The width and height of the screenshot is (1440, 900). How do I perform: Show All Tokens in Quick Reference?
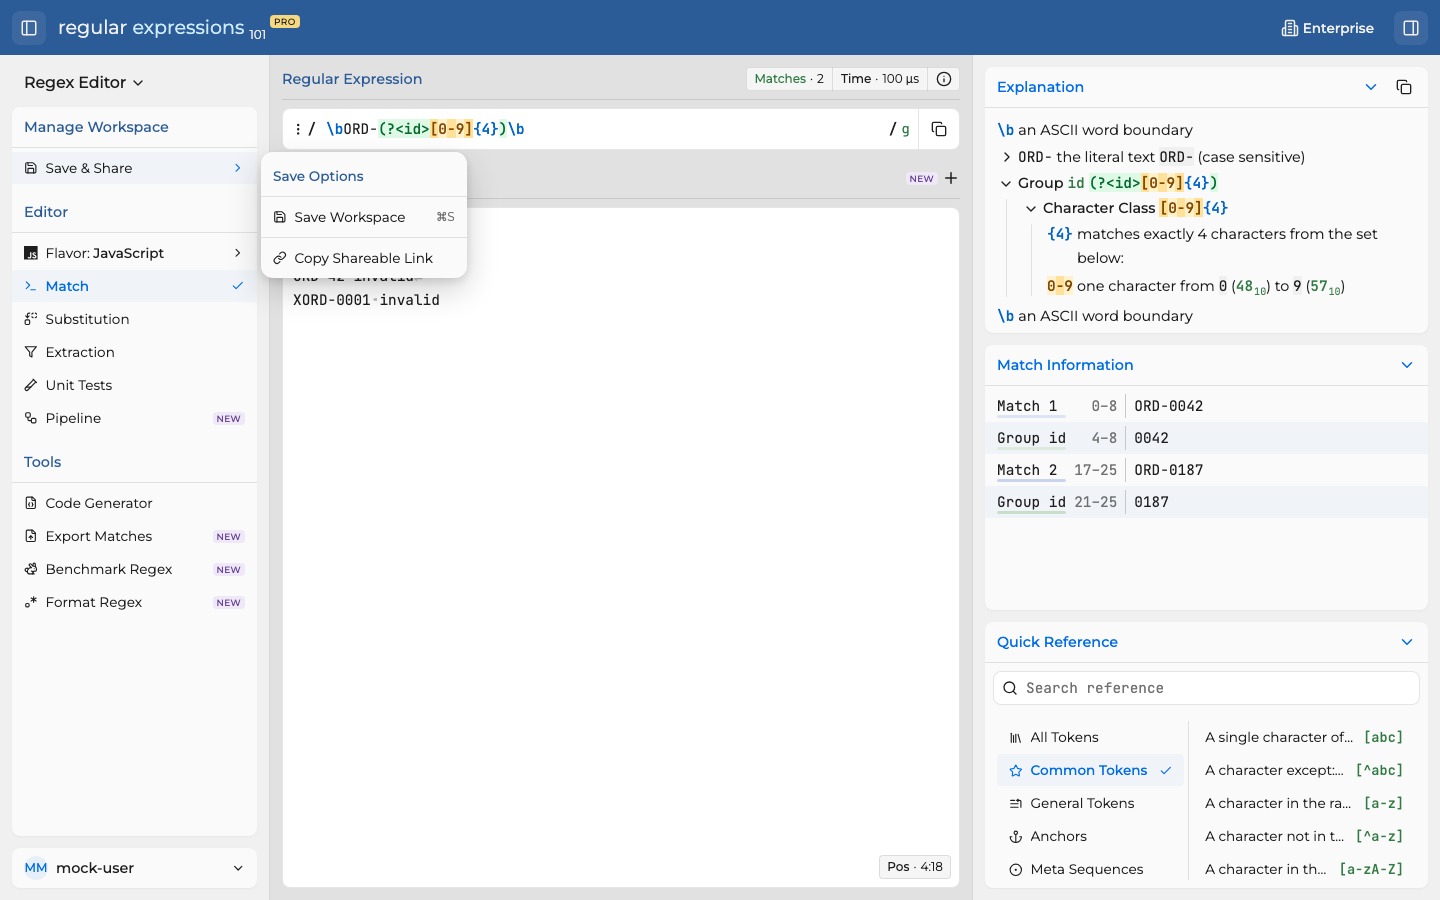click(x=1090, y=737)
